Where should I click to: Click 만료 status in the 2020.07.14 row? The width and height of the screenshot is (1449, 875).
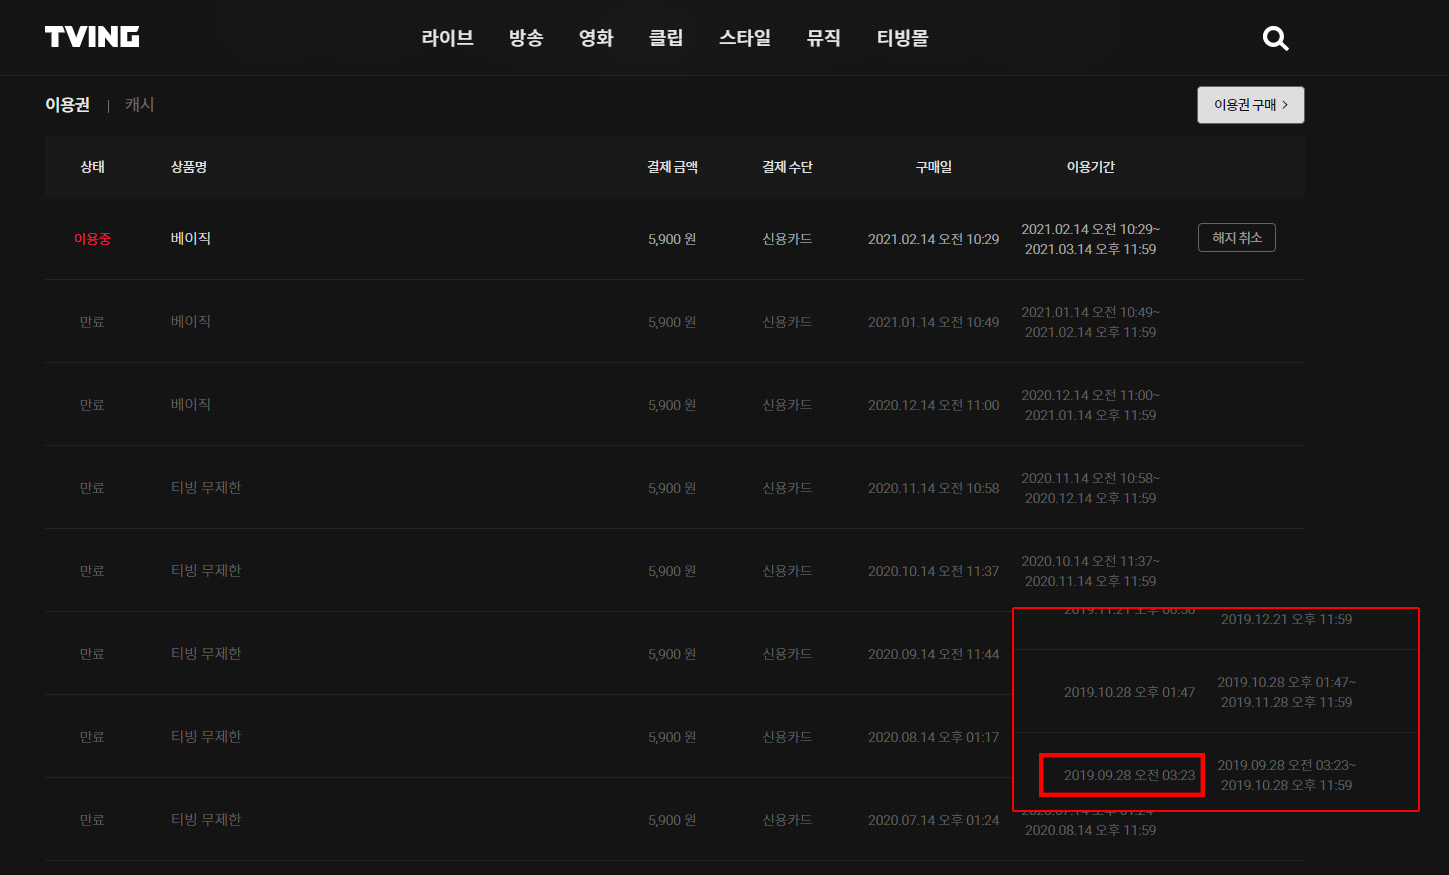pyautogui.click(x=92, y=820)
